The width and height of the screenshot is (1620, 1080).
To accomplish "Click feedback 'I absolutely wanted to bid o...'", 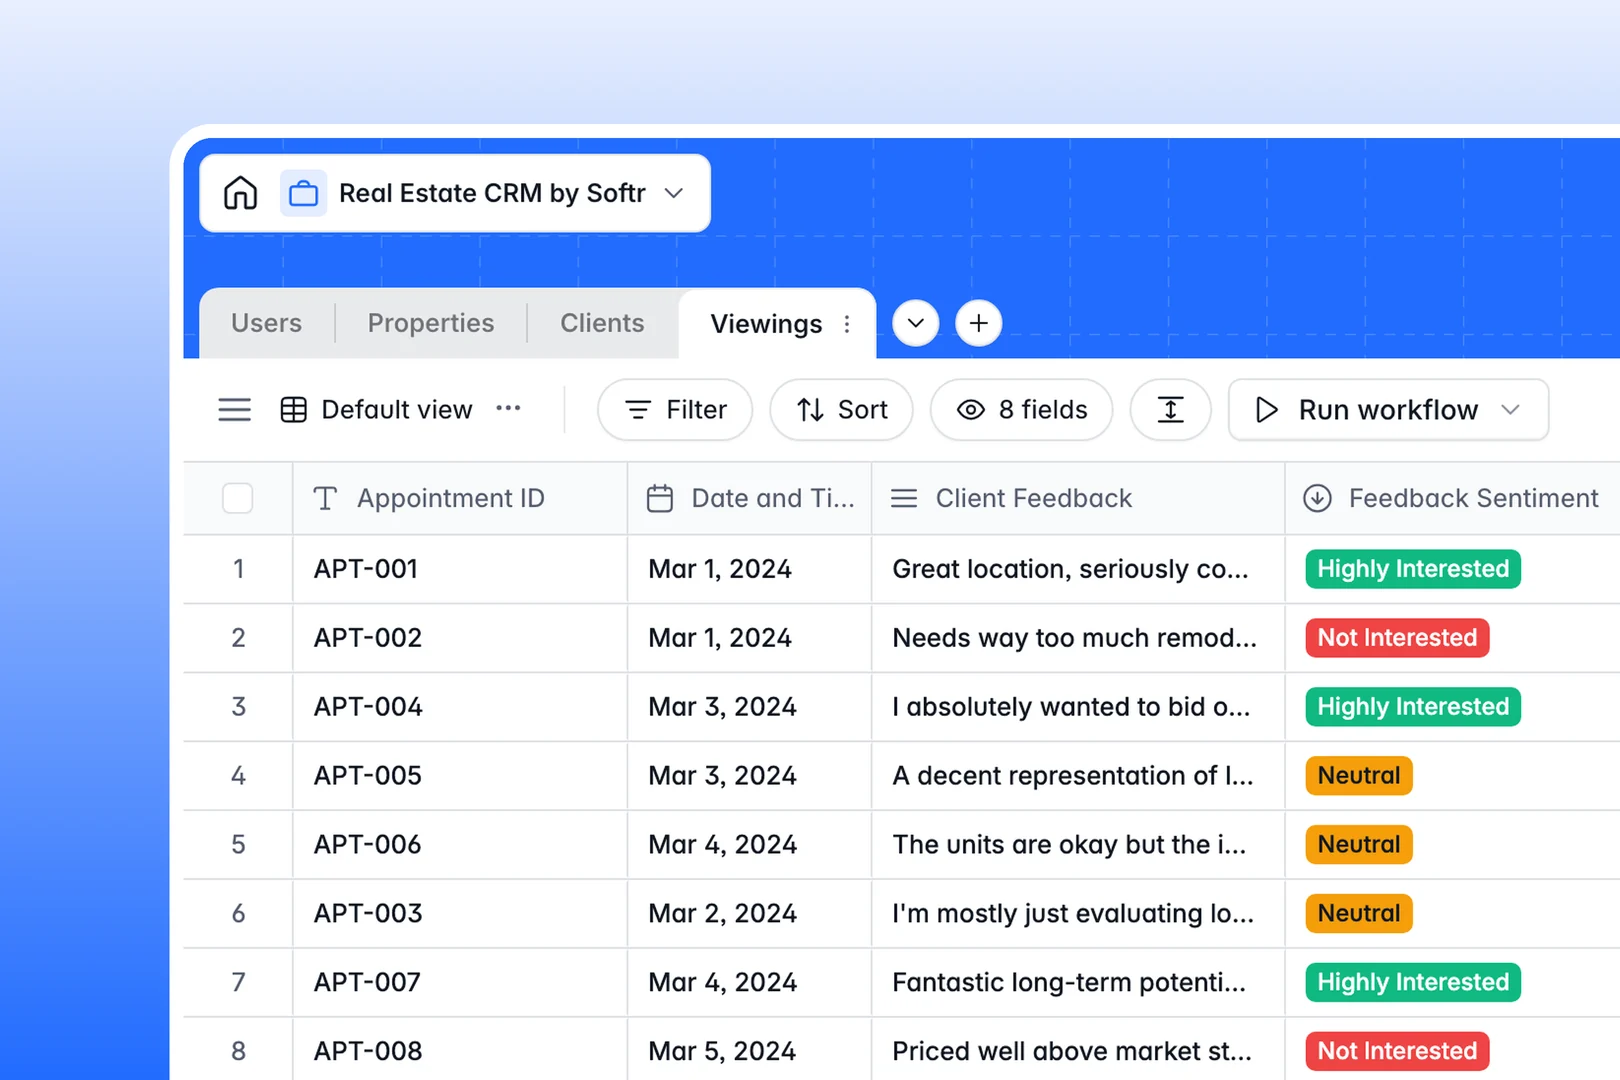I will pos(1078,707).
